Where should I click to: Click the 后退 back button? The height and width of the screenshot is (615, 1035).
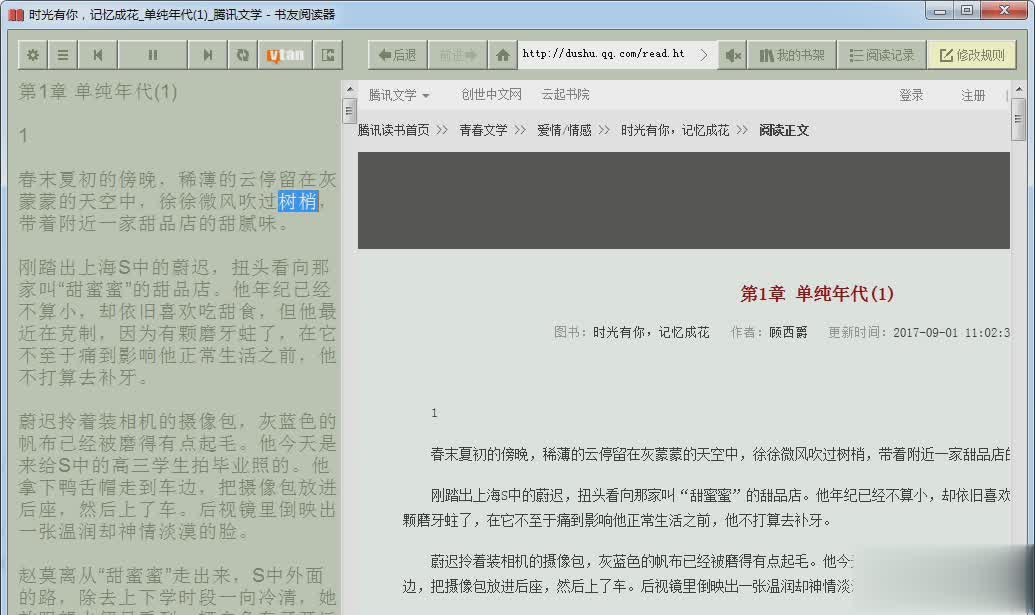point(397,55)
